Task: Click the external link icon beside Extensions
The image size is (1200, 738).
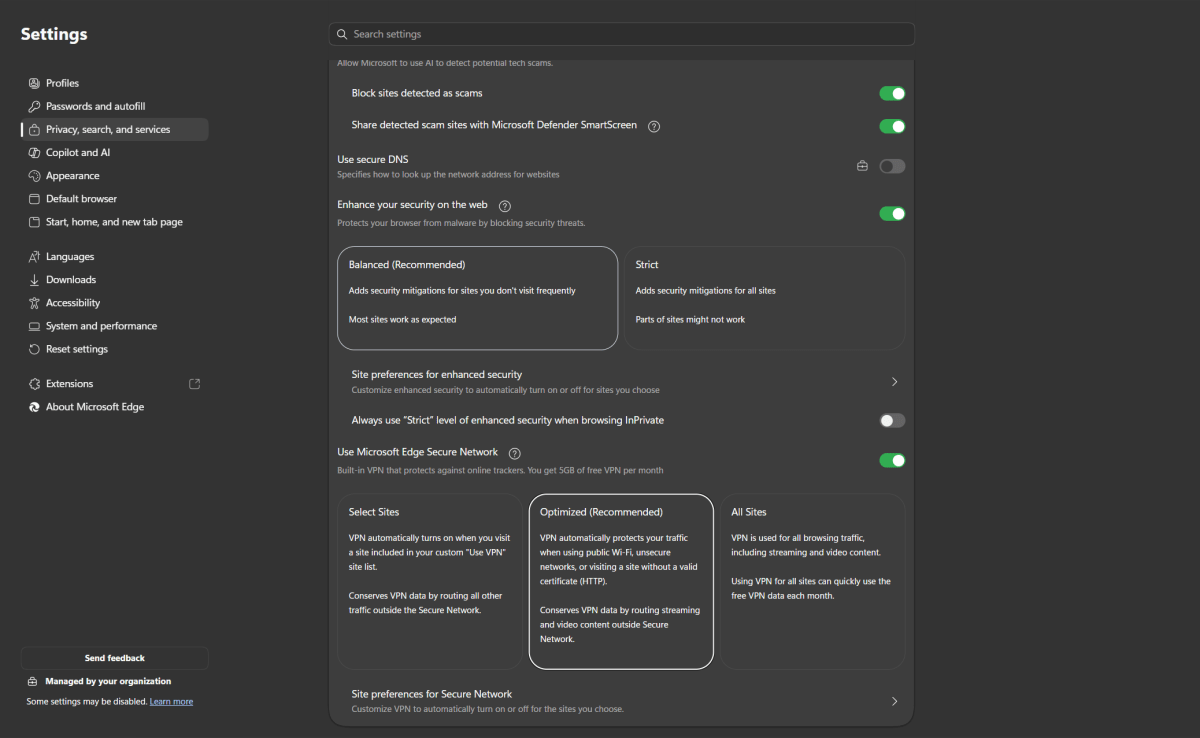Action: [x=195, y=384]
